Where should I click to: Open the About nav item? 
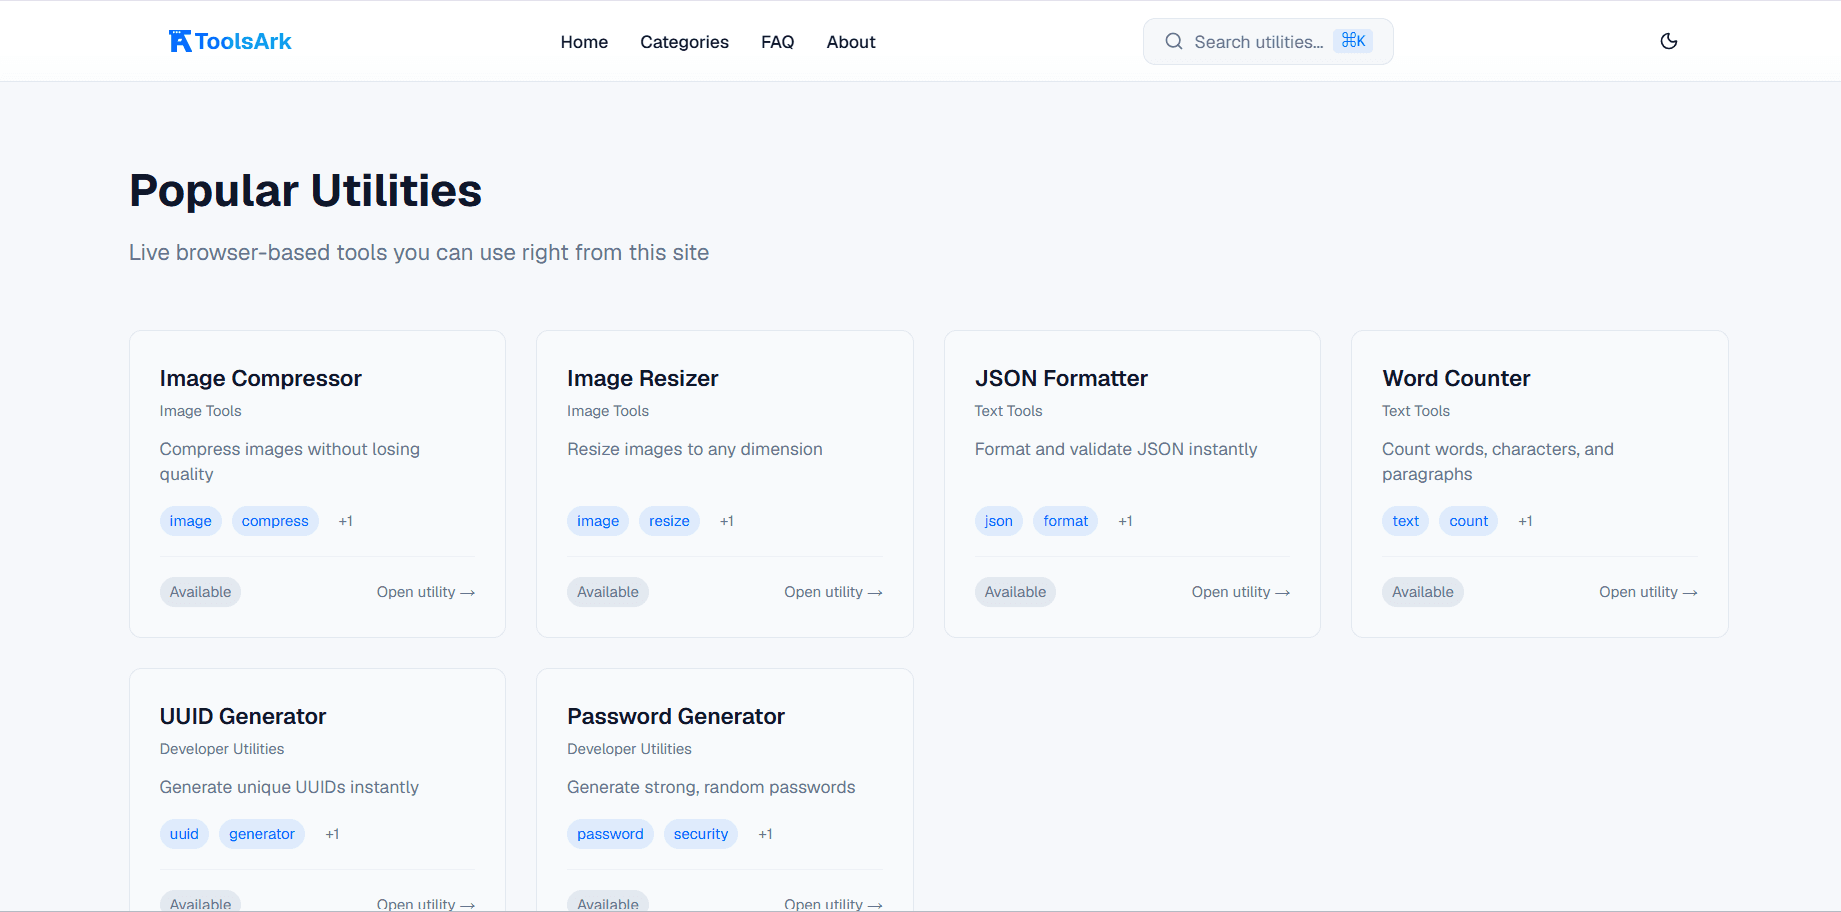pyautogui.click(x=851, y=42)
